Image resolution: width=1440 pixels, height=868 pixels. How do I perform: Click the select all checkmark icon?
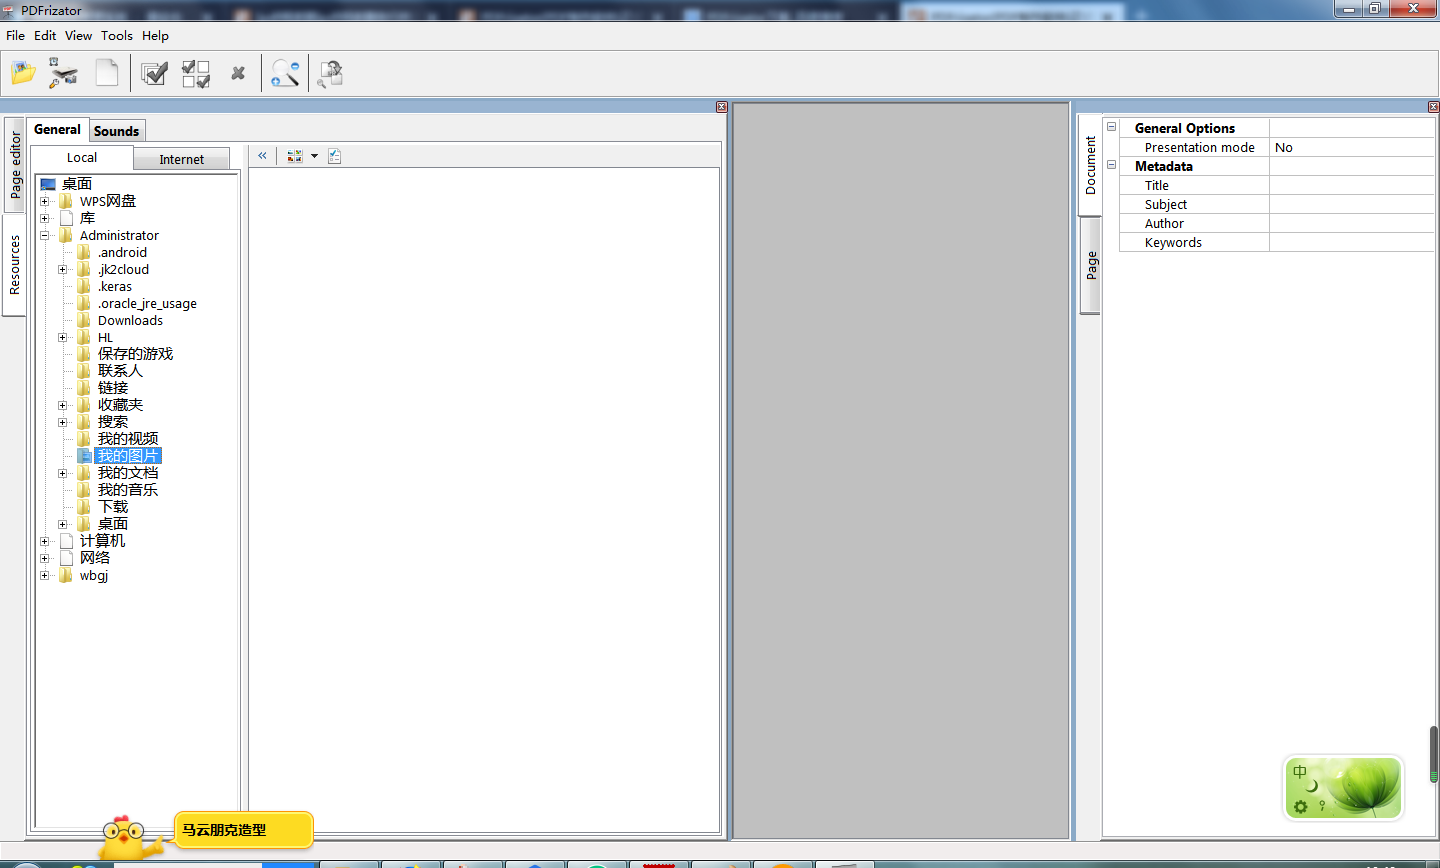[154, 73]
